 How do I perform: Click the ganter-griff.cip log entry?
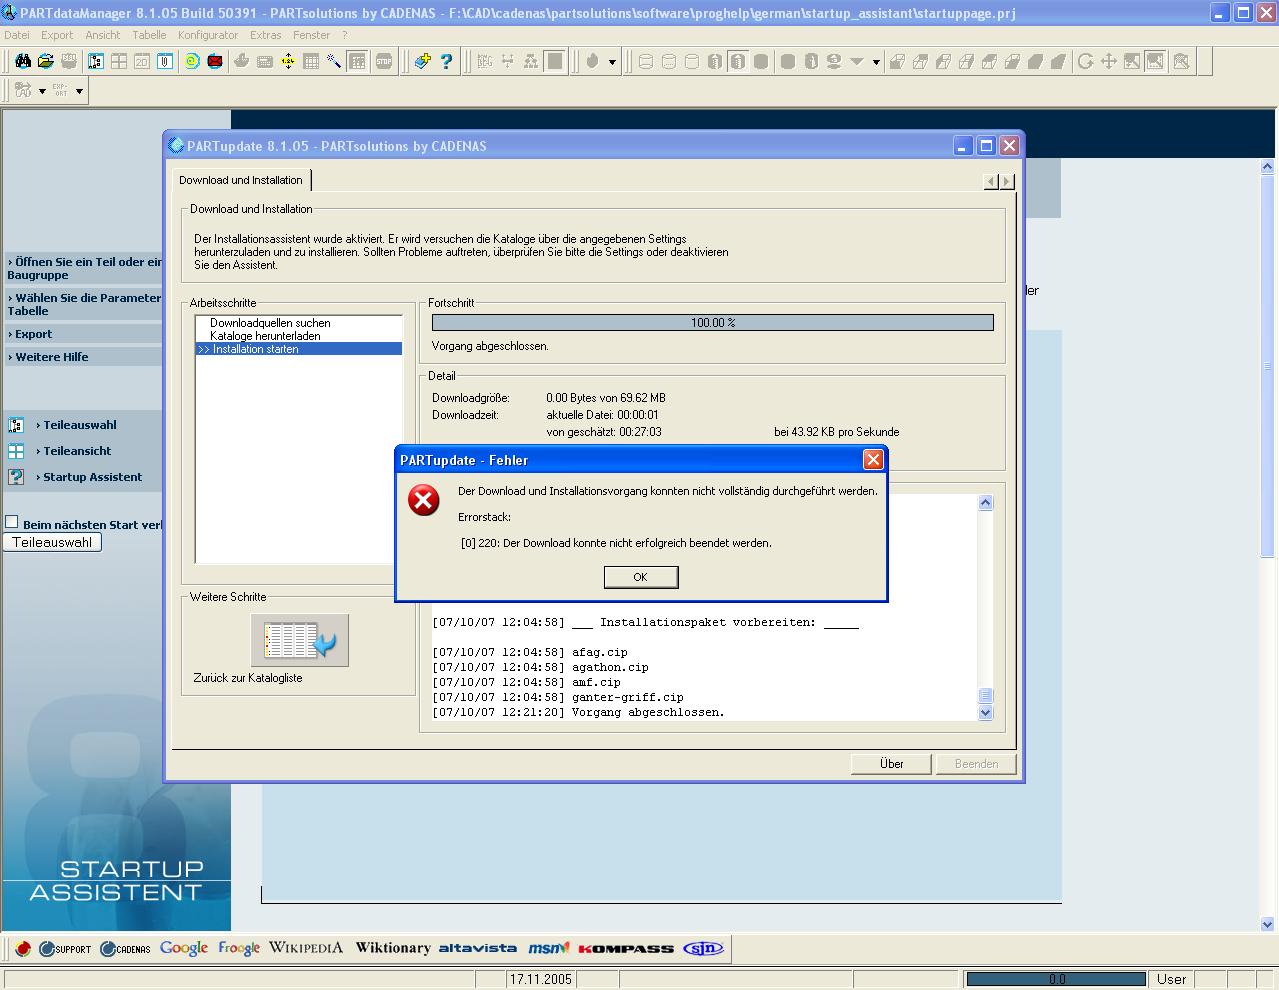tap(558, 698)
